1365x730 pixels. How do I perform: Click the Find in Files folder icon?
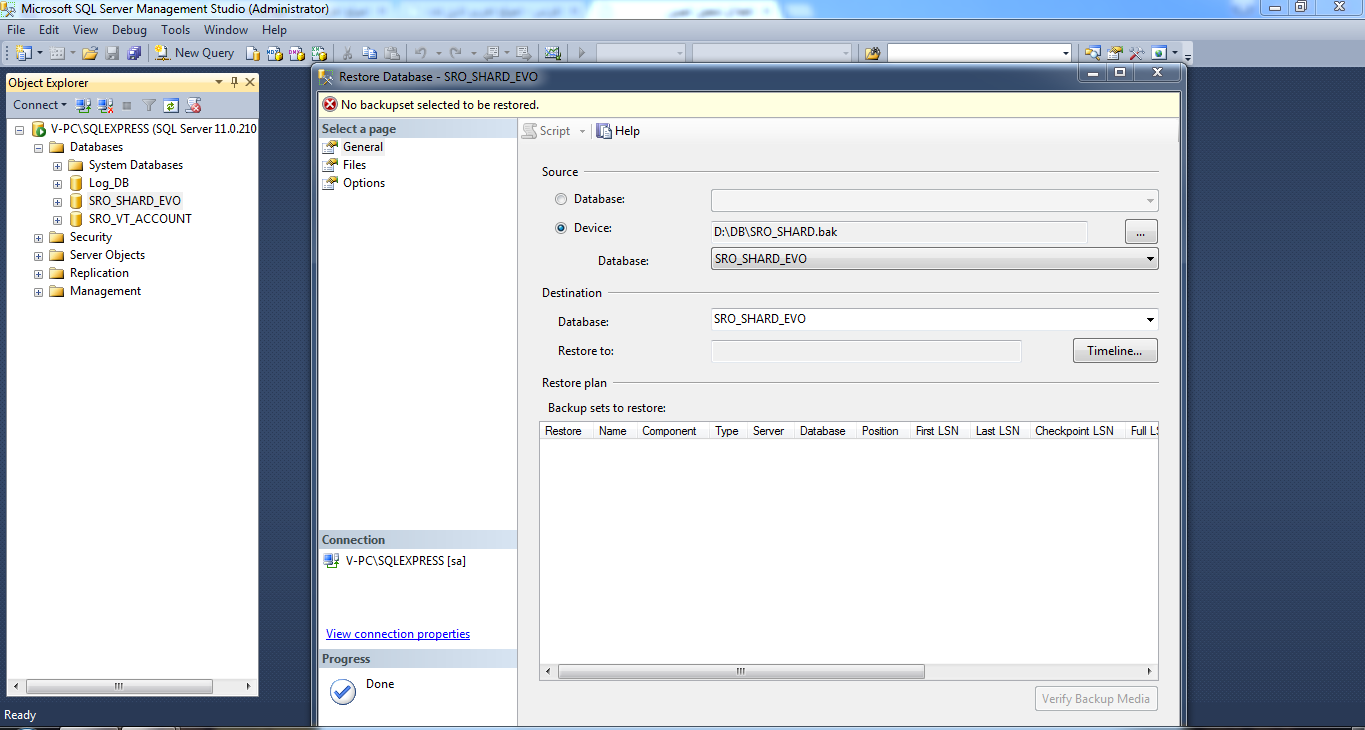point(872,53)
